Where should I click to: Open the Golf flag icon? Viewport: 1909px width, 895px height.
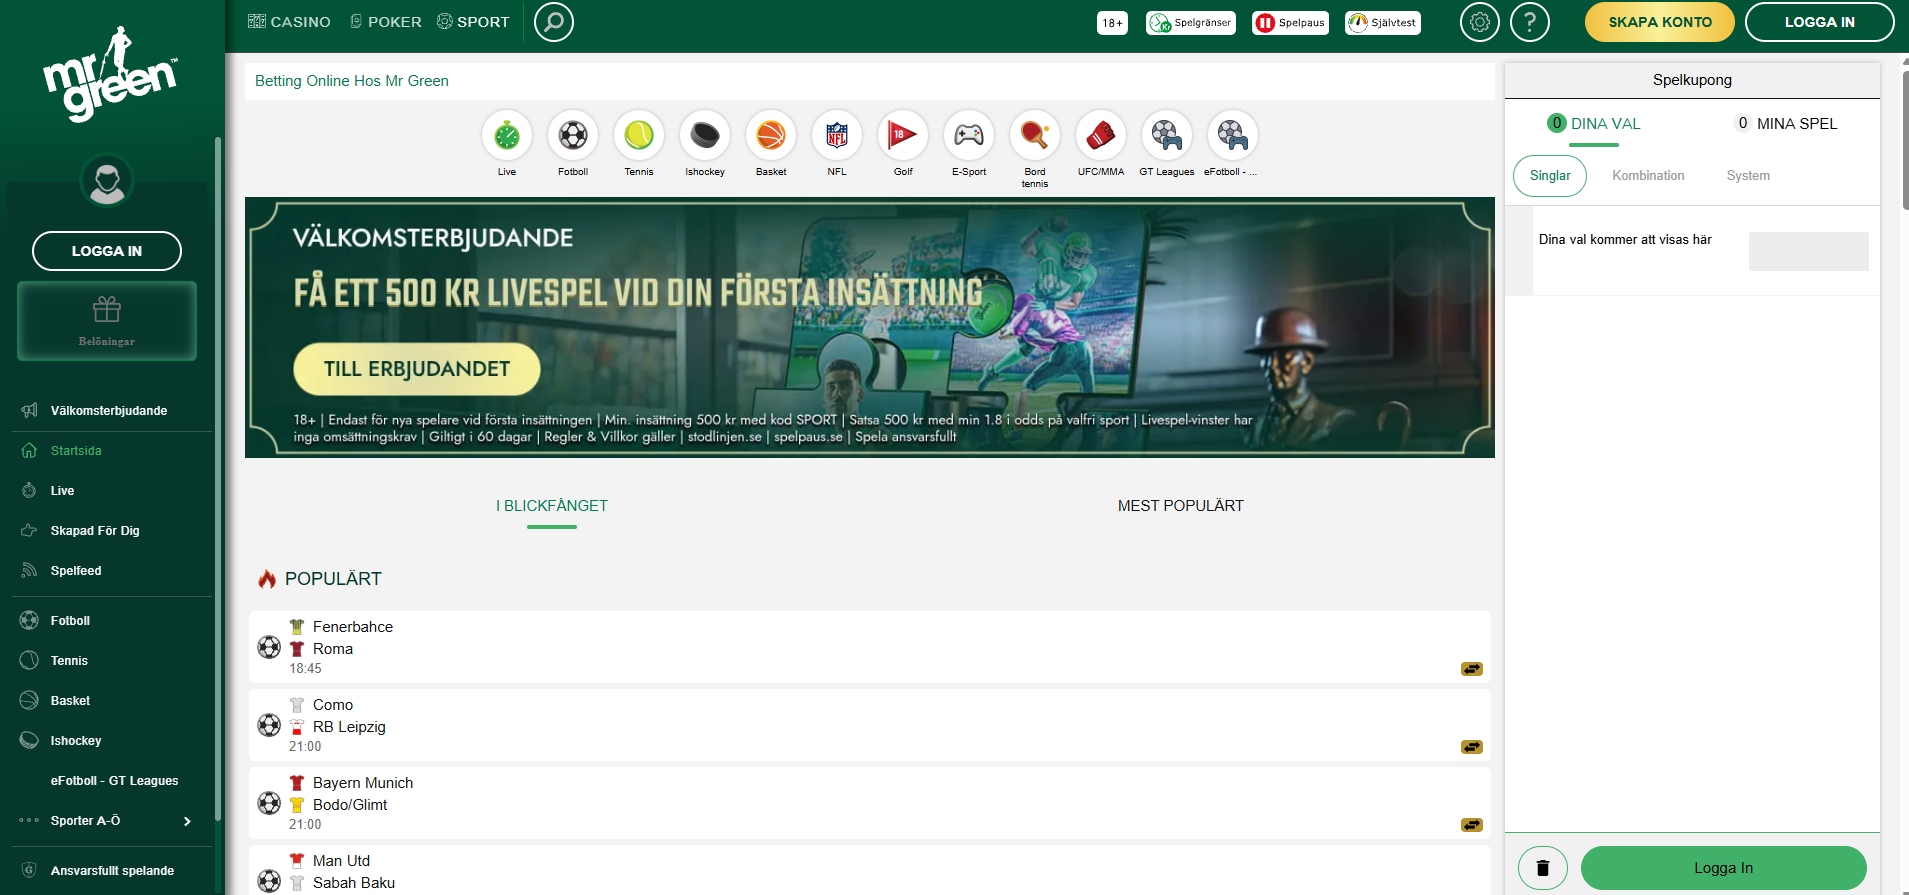coord(903,135)
